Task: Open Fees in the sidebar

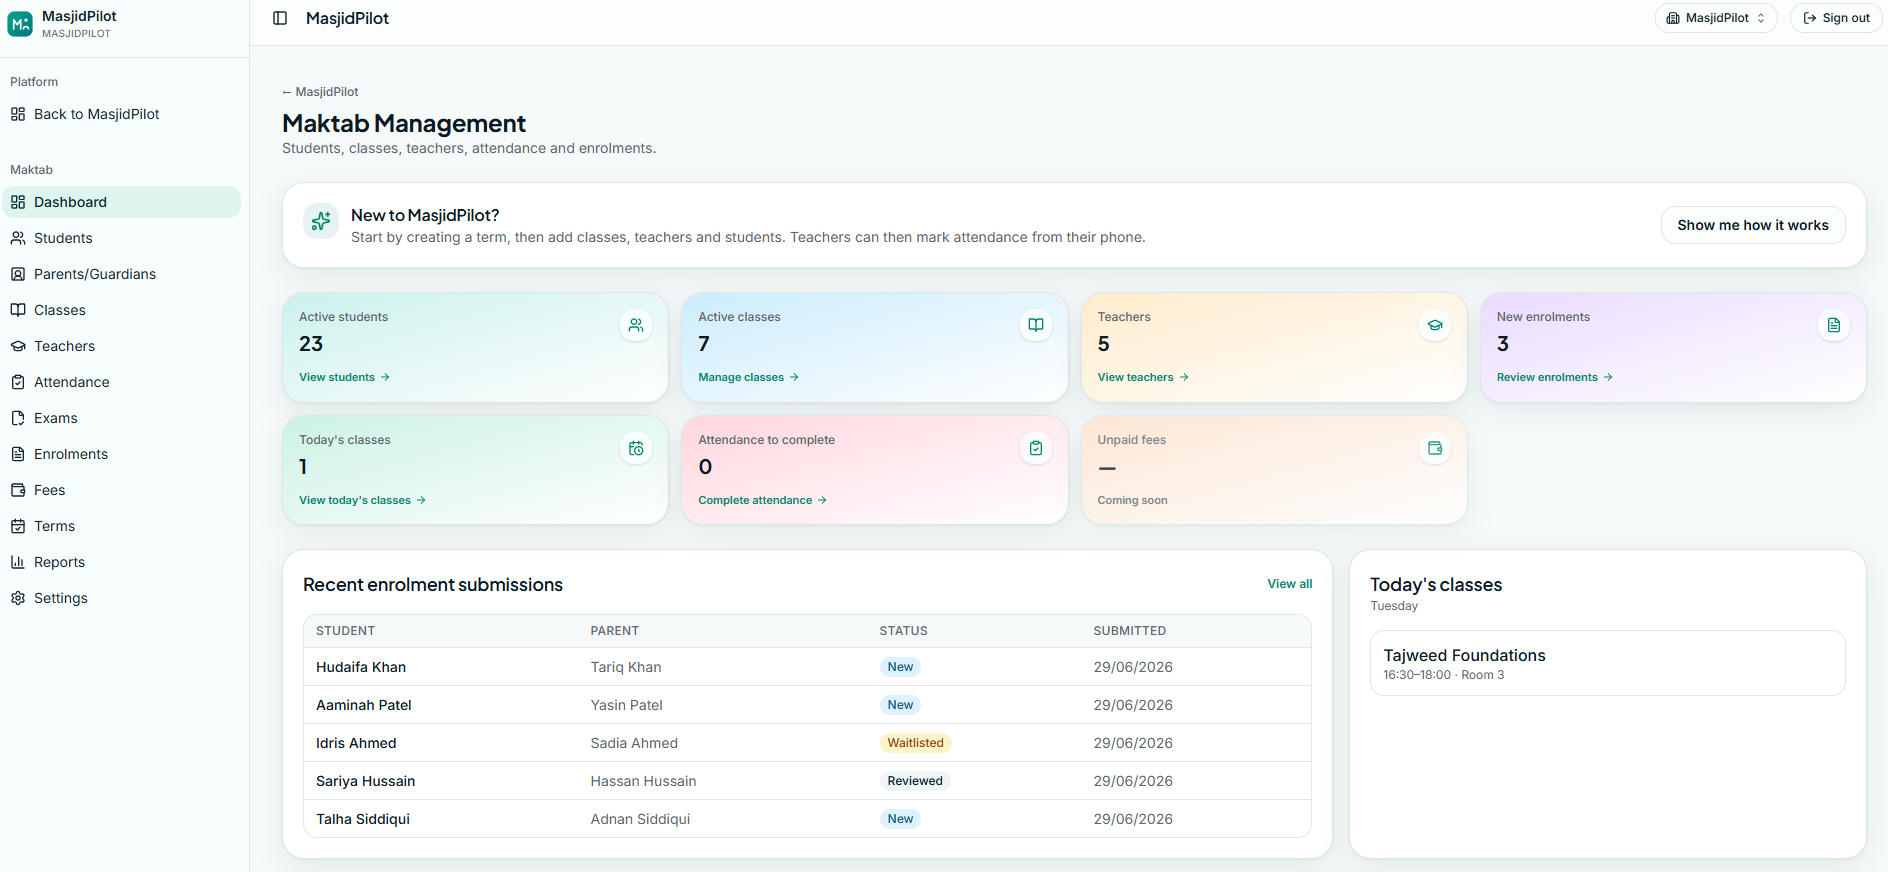Action: (x=120, y=490)
